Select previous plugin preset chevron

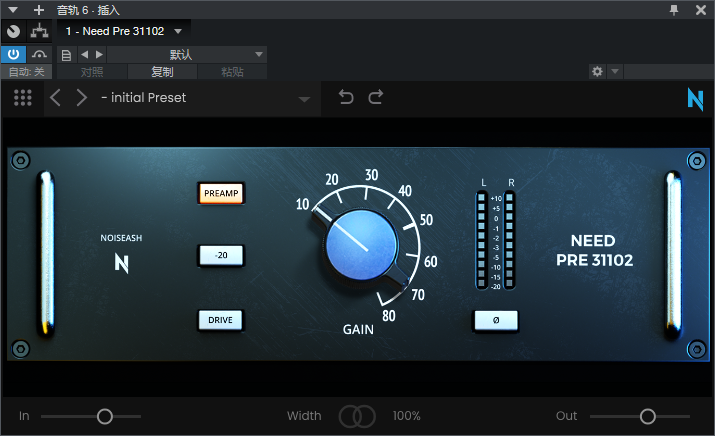click(55, 98)
